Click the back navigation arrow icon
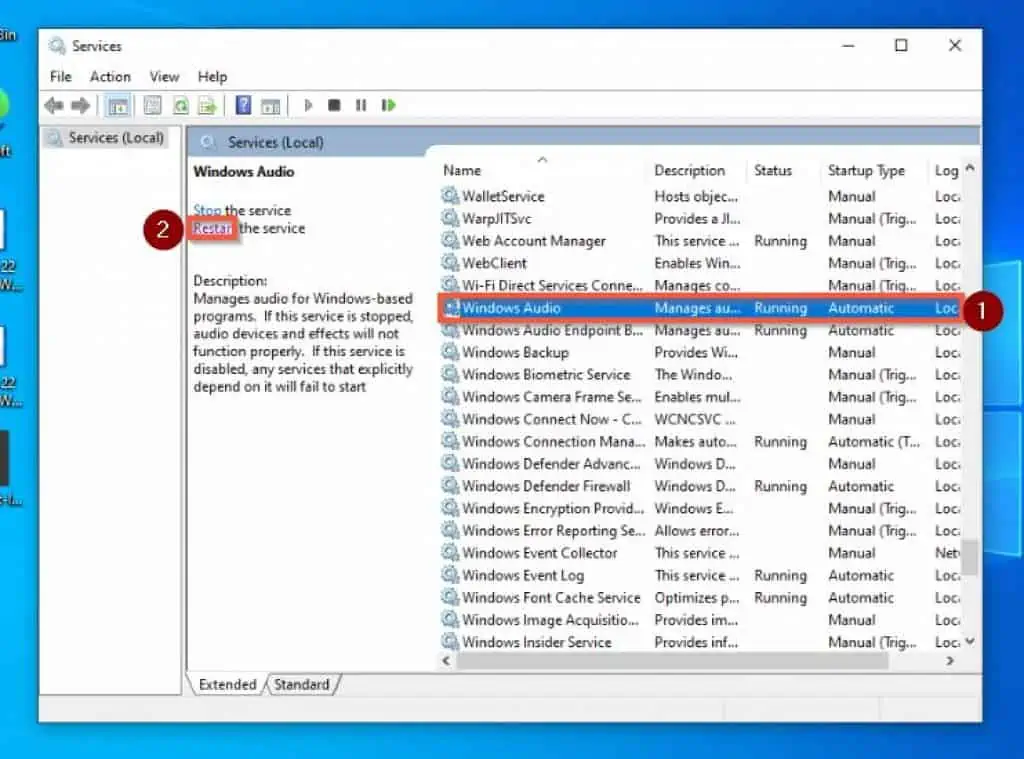The height and width of the screenshot is (759, 1024). point(53,105)
